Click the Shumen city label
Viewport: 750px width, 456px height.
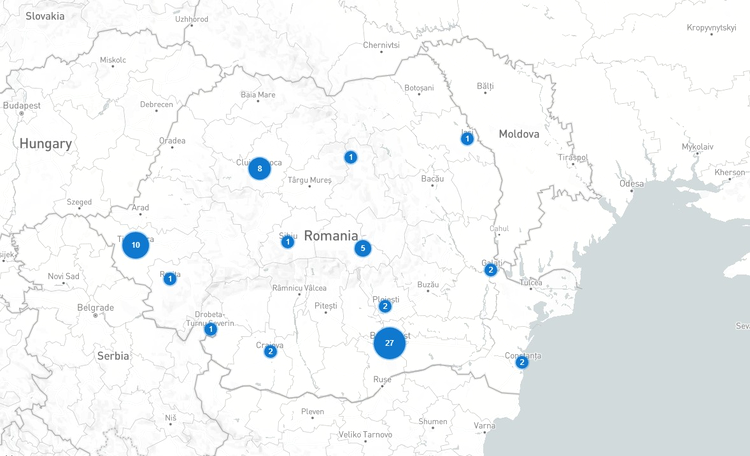(433, 422)
